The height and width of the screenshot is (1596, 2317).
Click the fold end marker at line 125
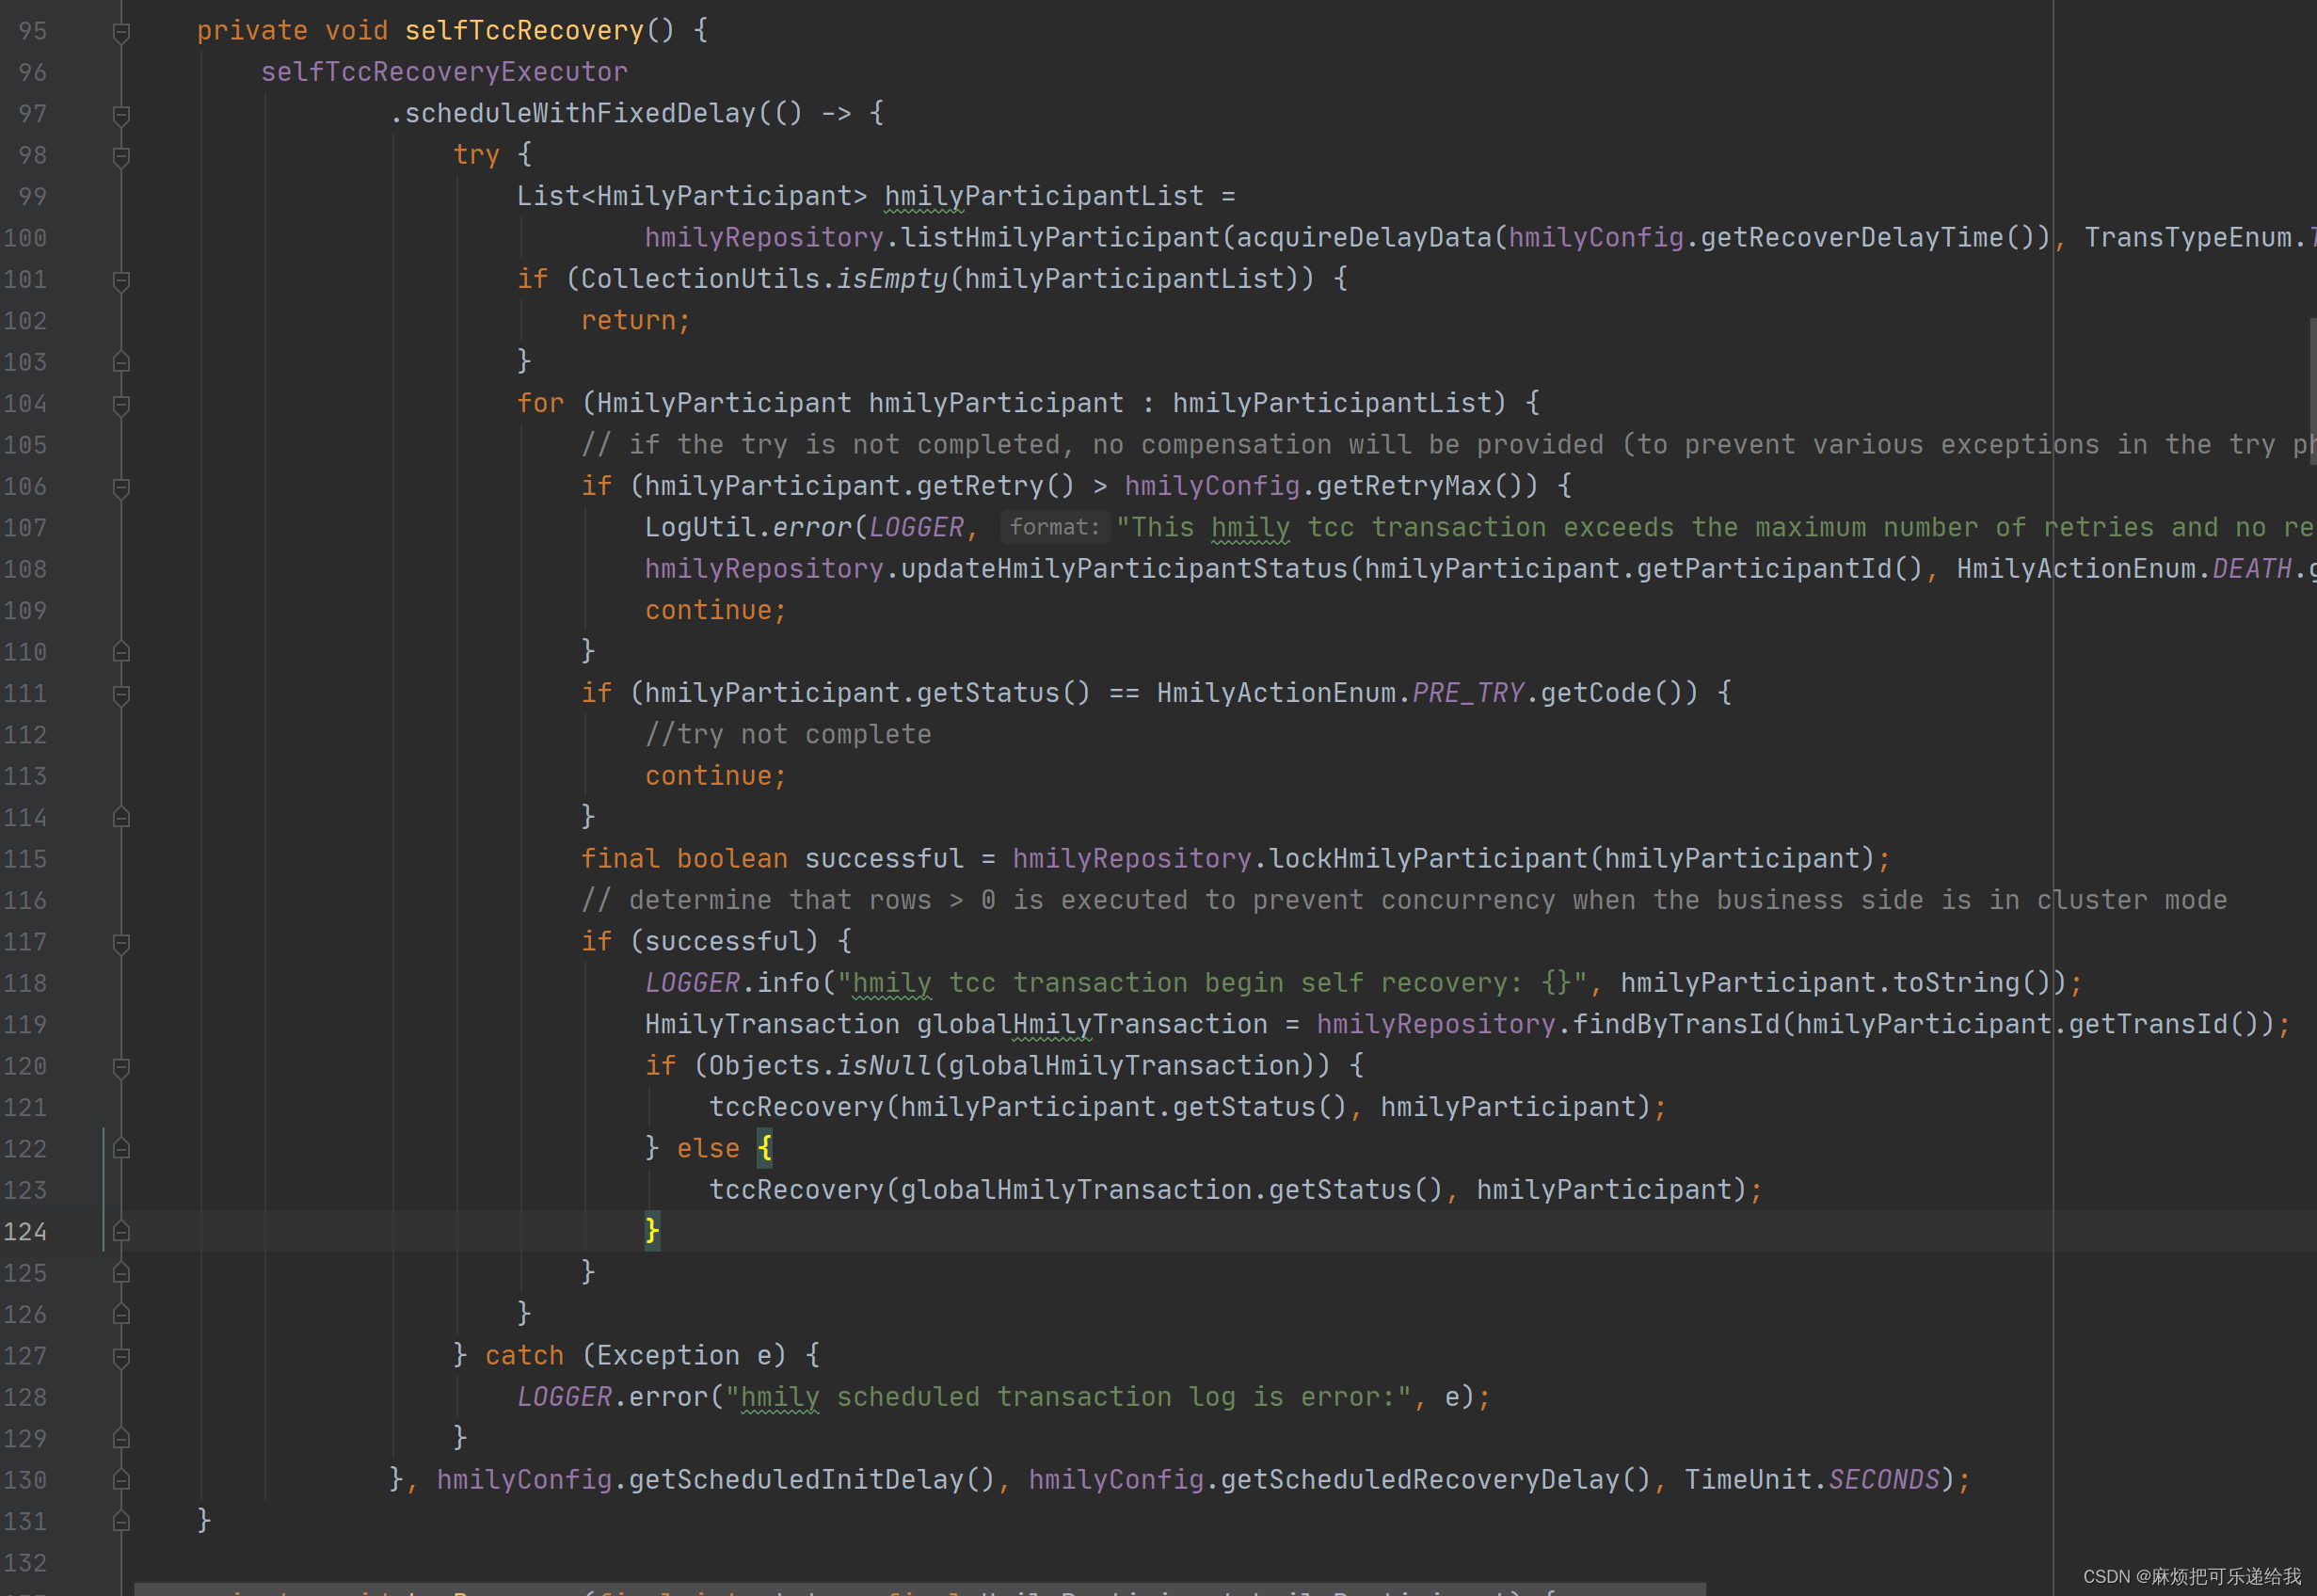[121, 1273]
